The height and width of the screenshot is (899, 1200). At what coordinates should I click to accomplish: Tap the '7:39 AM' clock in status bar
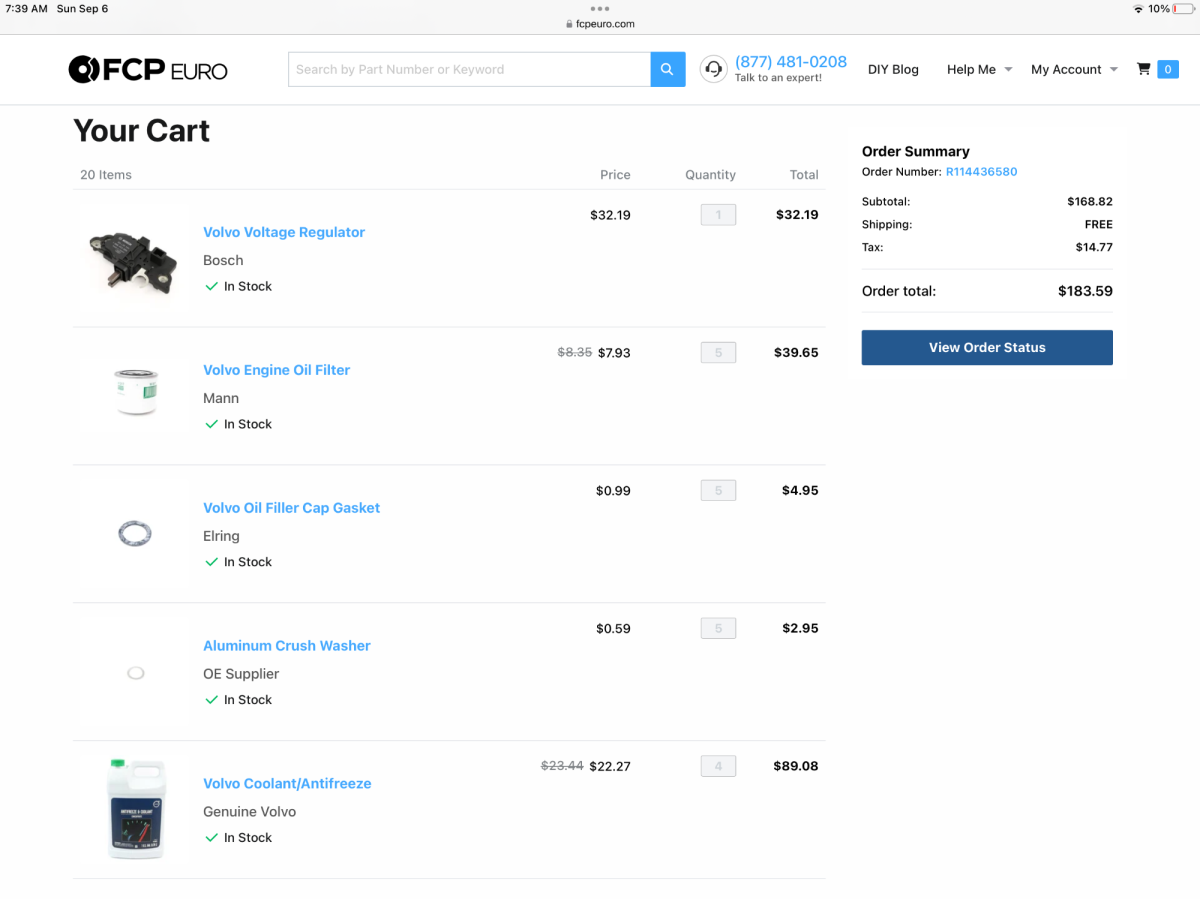point(26,9)
